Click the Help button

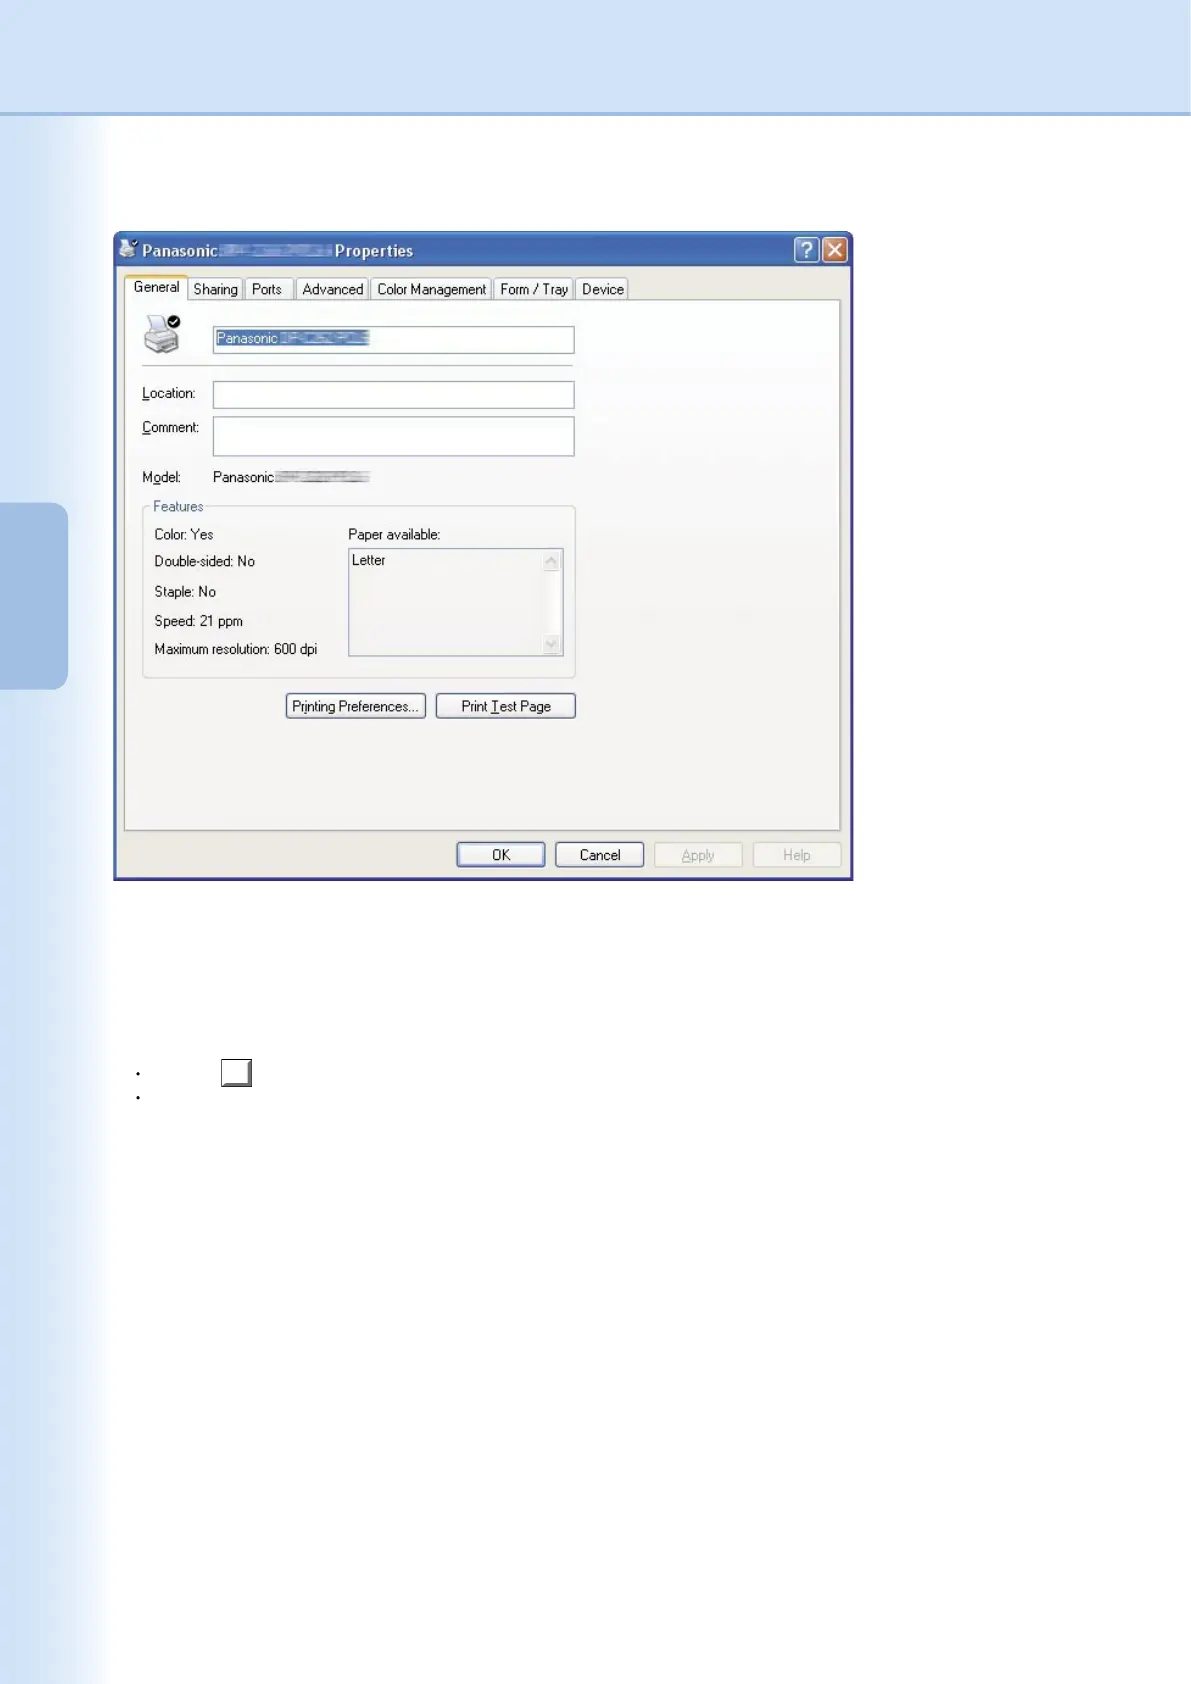coord(796,855)
